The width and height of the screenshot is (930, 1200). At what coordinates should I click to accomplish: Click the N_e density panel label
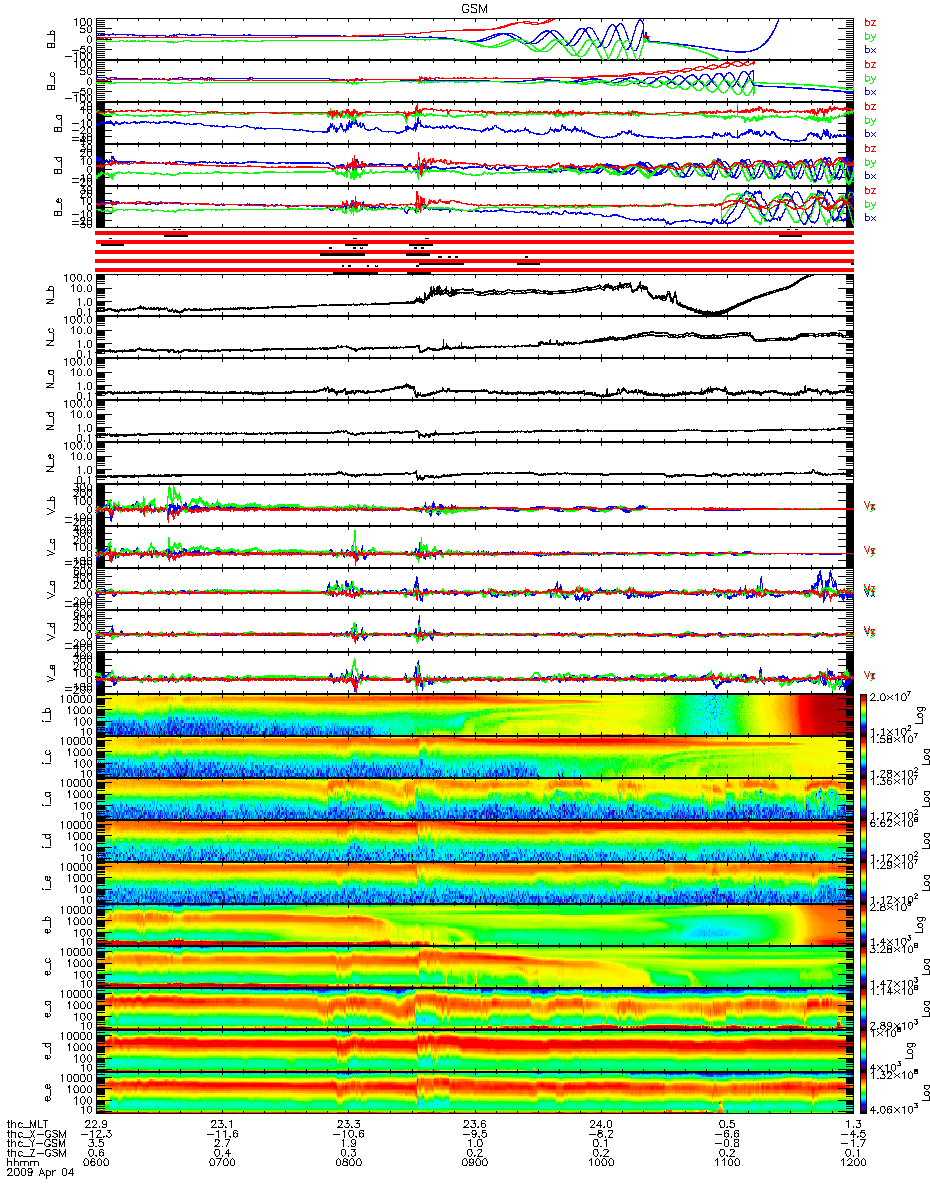tap(50, 463)
